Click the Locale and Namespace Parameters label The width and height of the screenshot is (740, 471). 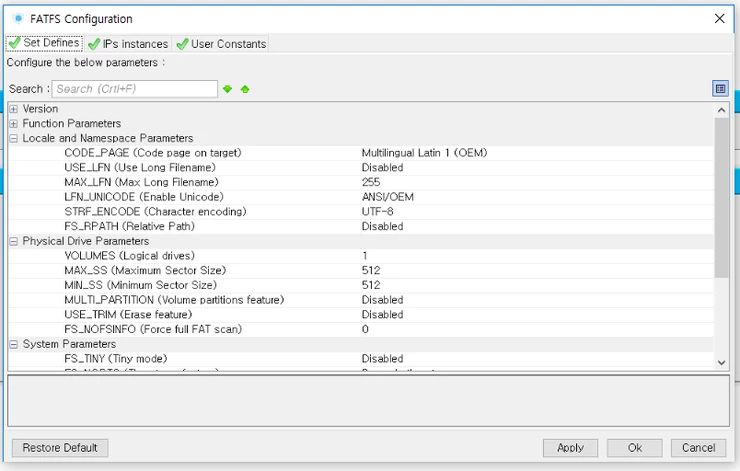tap(108, 138)
